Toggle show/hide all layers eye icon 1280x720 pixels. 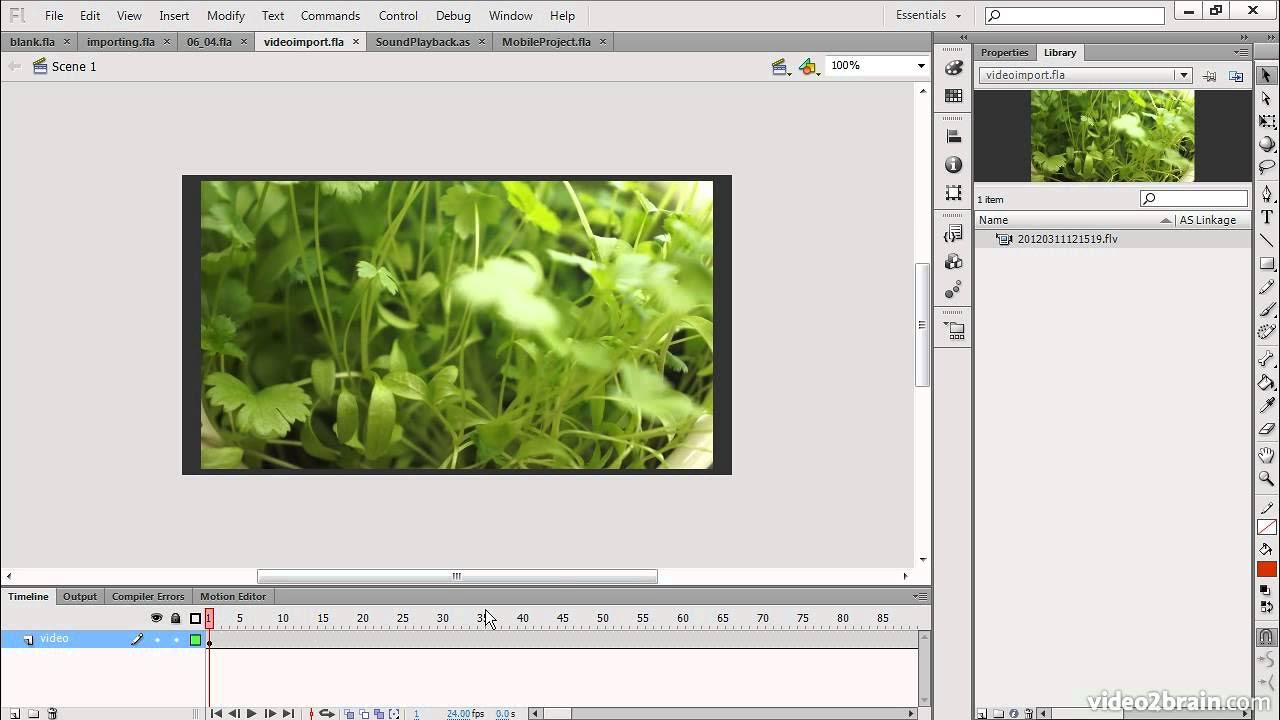click(157, 618)
